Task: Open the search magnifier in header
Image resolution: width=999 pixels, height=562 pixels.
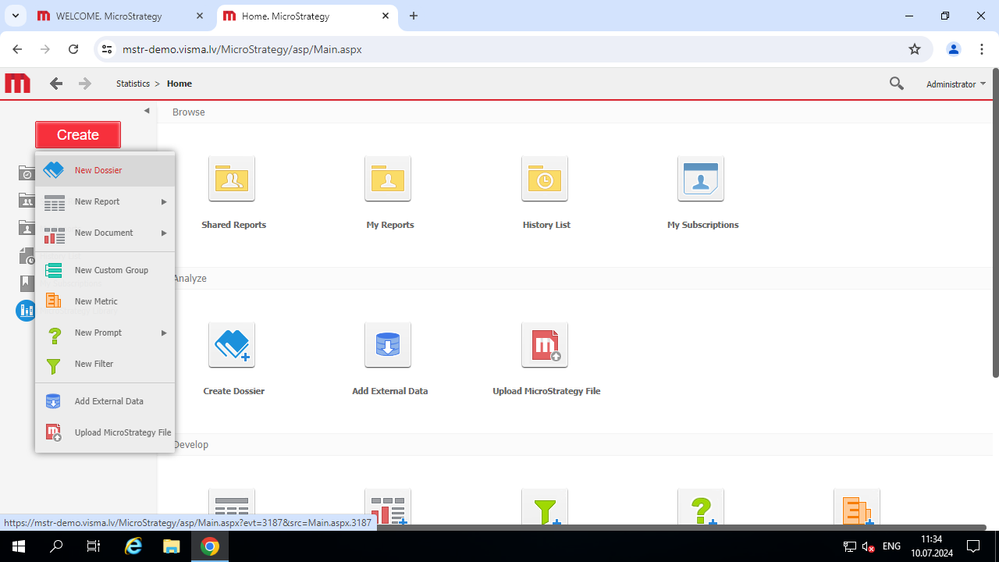Action: 896,83
